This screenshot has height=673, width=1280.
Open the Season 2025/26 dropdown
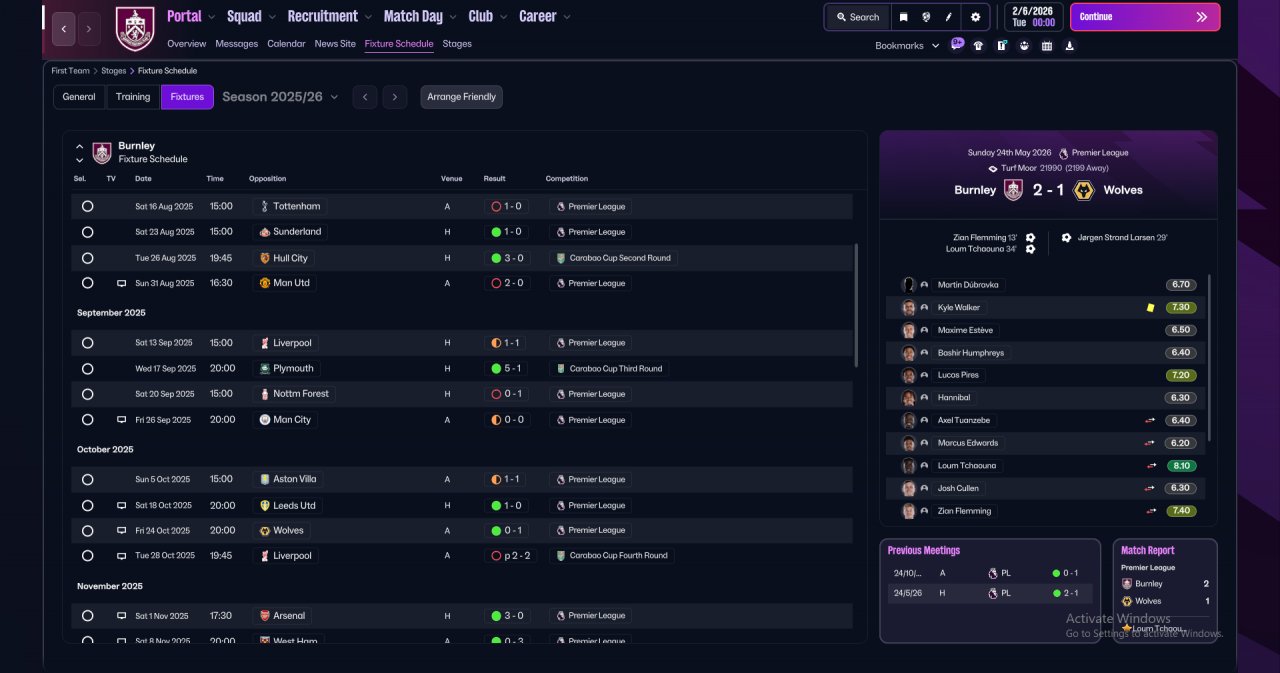point(280,97)
